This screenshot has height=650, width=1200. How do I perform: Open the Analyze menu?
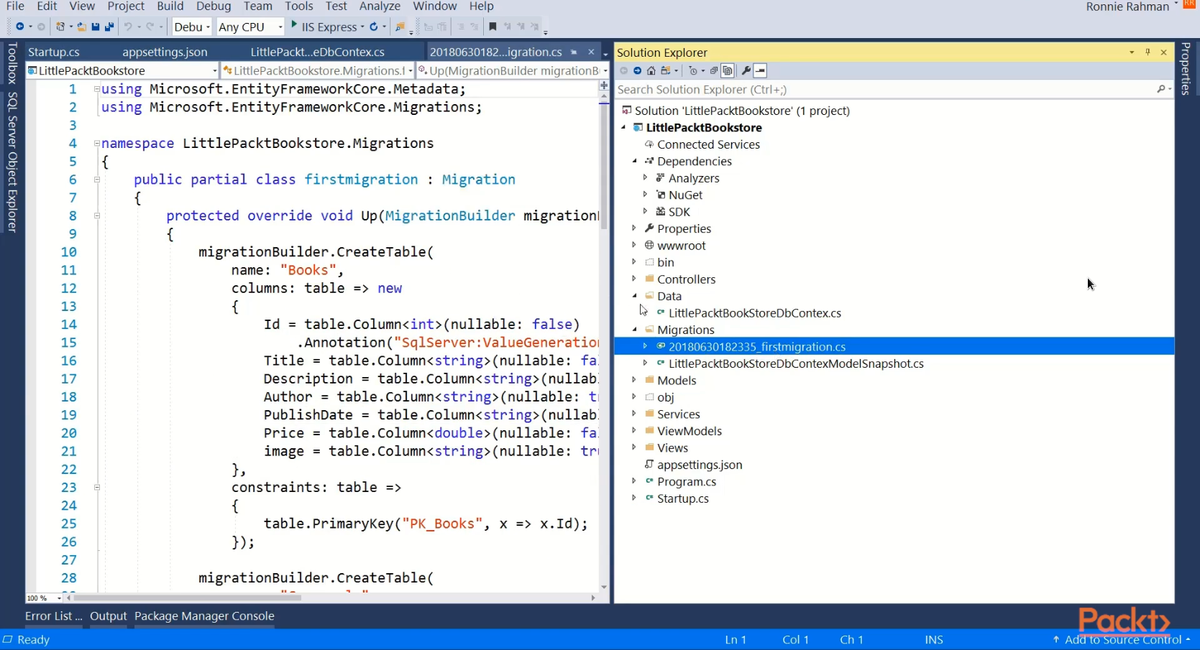point(380,6)
